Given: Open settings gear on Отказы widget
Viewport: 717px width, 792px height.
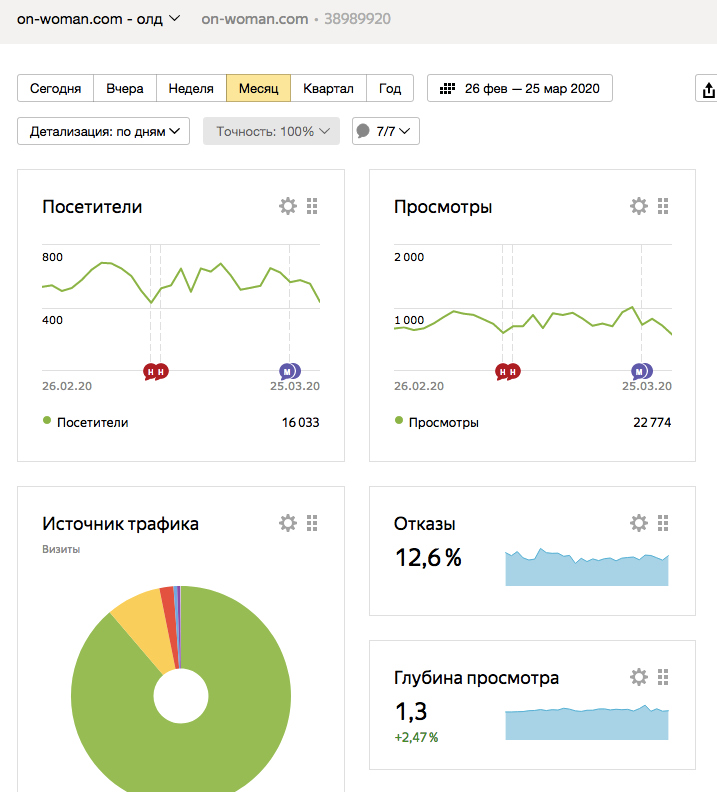Looking at the screenshot, I should pyautogui.click(x=639, y=523).
